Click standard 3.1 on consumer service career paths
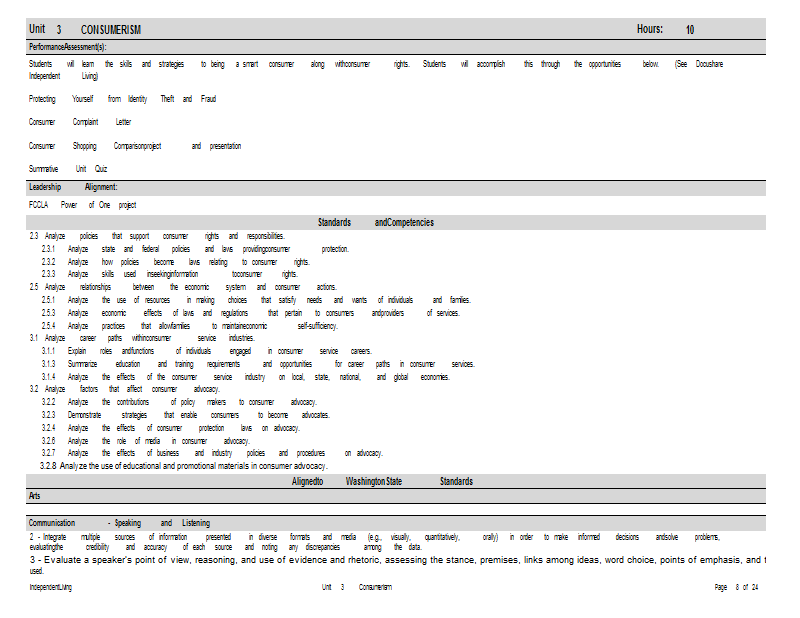Viewport: 800px width, 618px height. [x=142, y=338]
